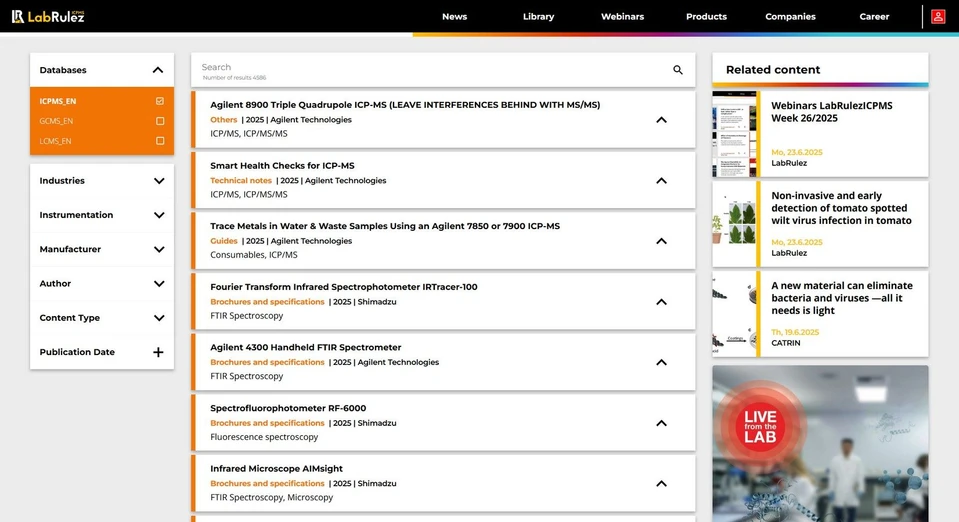Click 'FTIR Spectroscopy, Microscopy' tag text
Image resolution: width=959 pixels, height=522 pixels.
[x=272, y=498]
